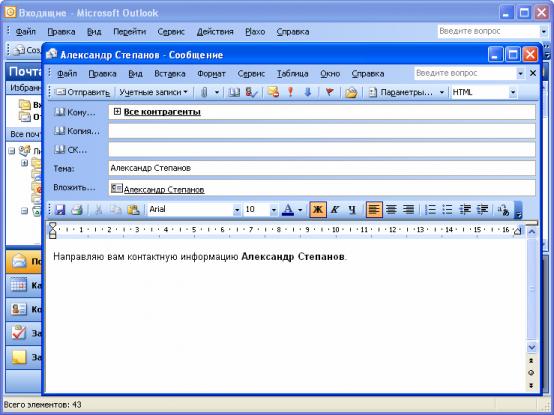Open the Plaxo menu in Outlook window

[x=255, y=32]
